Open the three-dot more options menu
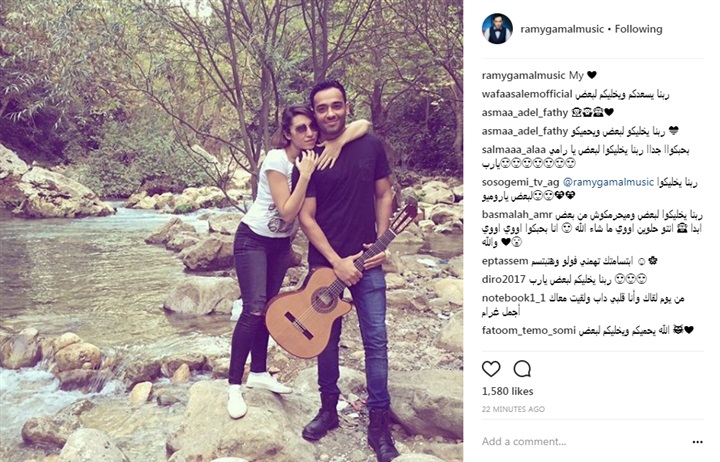 click(698, 442)
